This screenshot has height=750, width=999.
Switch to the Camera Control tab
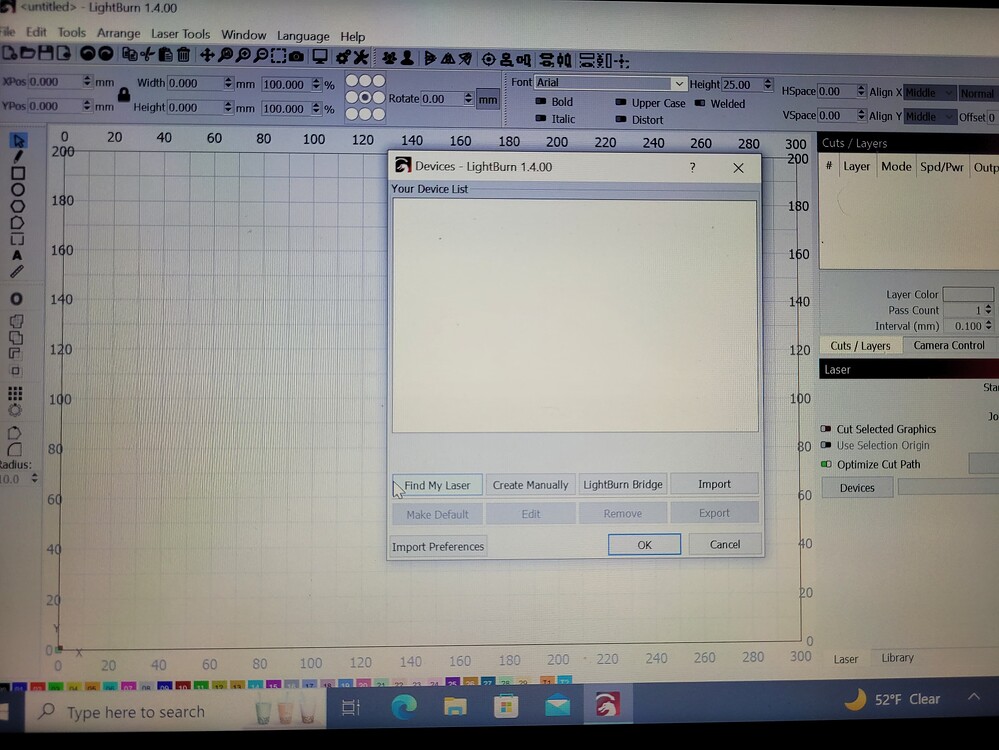pos(949,345)
